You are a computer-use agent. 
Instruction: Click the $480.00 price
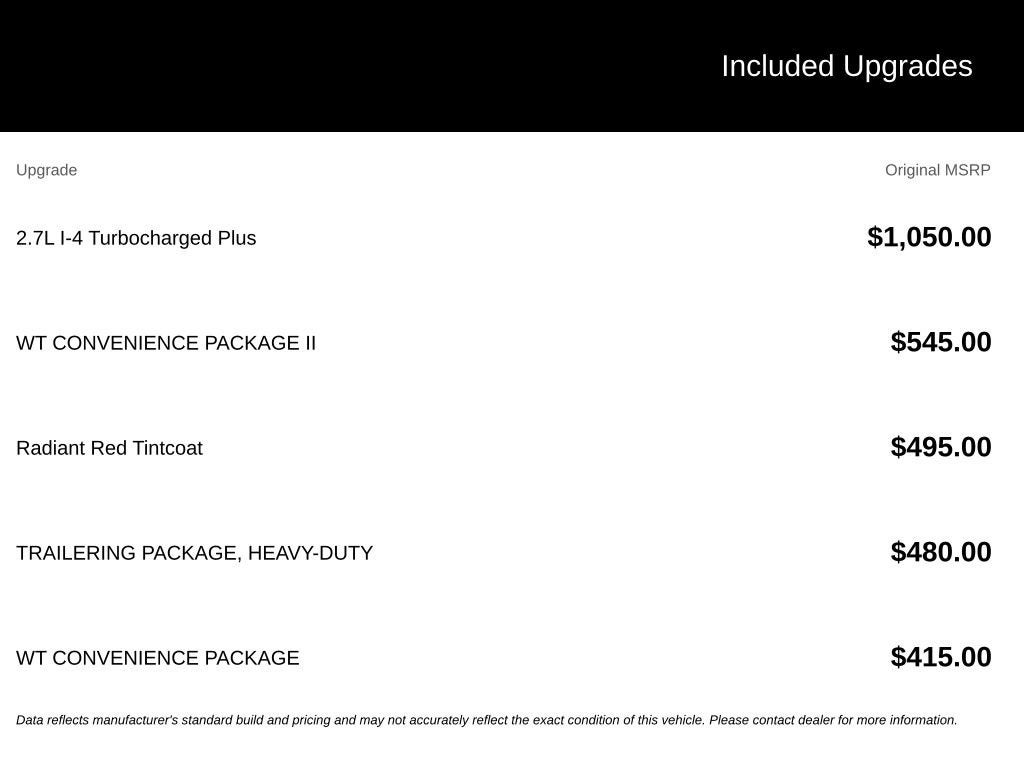coord(940,552)
